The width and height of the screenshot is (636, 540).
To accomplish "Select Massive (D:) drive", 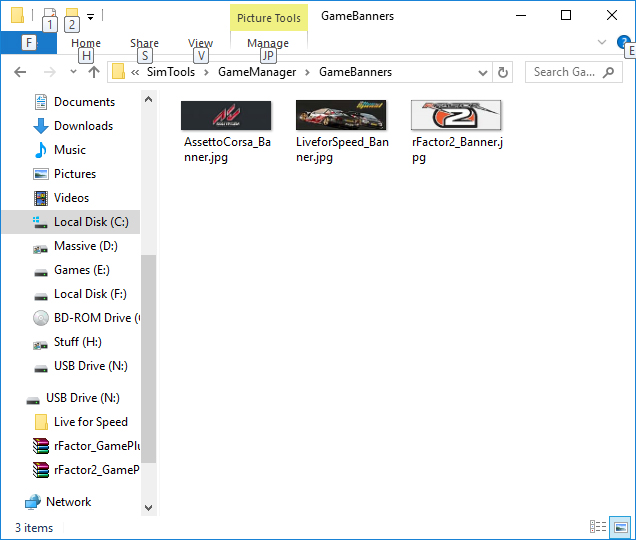I will point(86,246).
